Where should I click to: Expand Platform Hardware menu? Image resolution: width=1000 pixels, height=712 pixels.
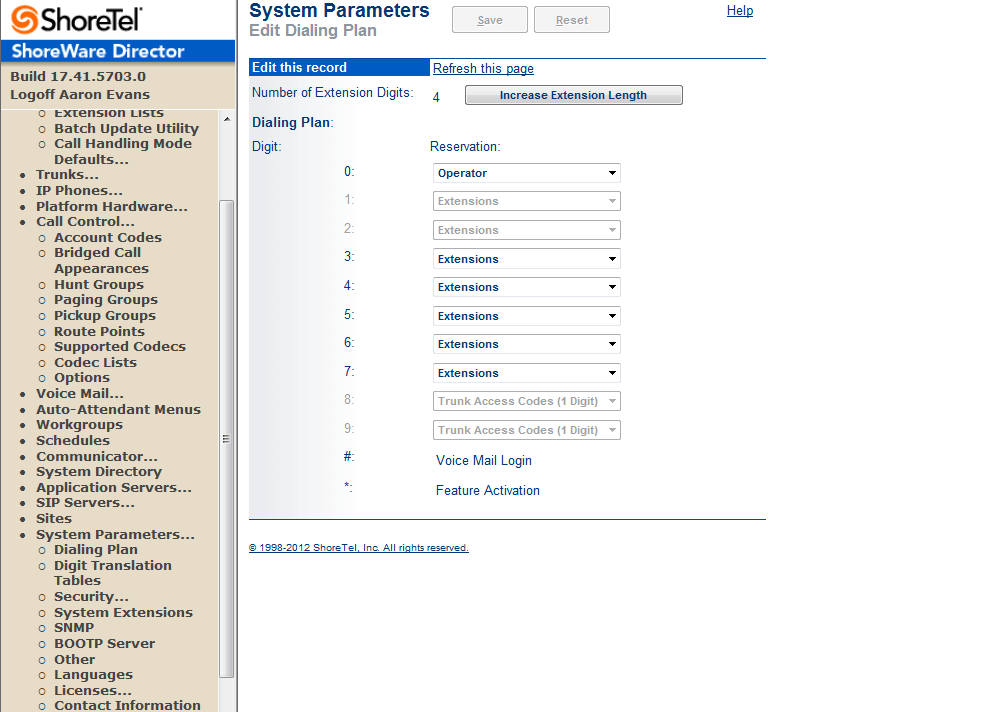coord(112,206)
